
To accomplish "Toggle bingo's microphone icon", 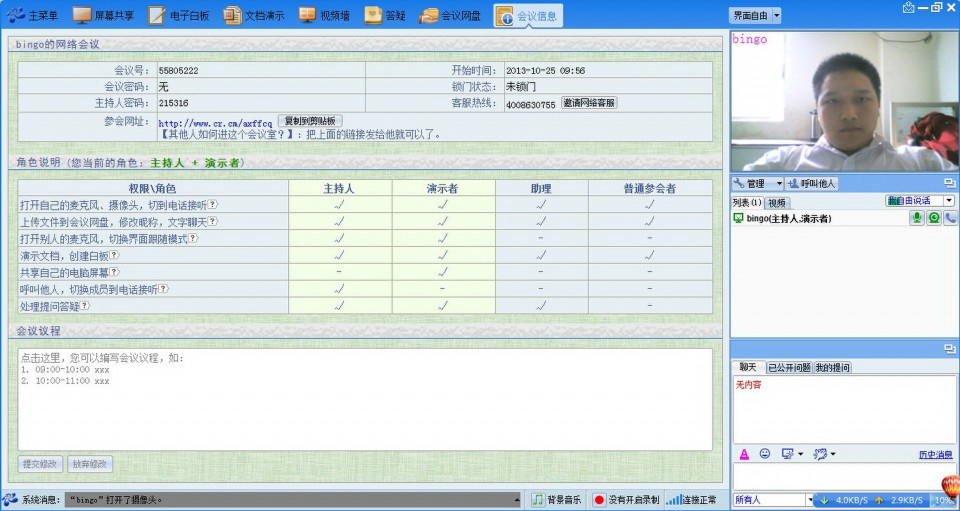I will click(x=916, y=218).
